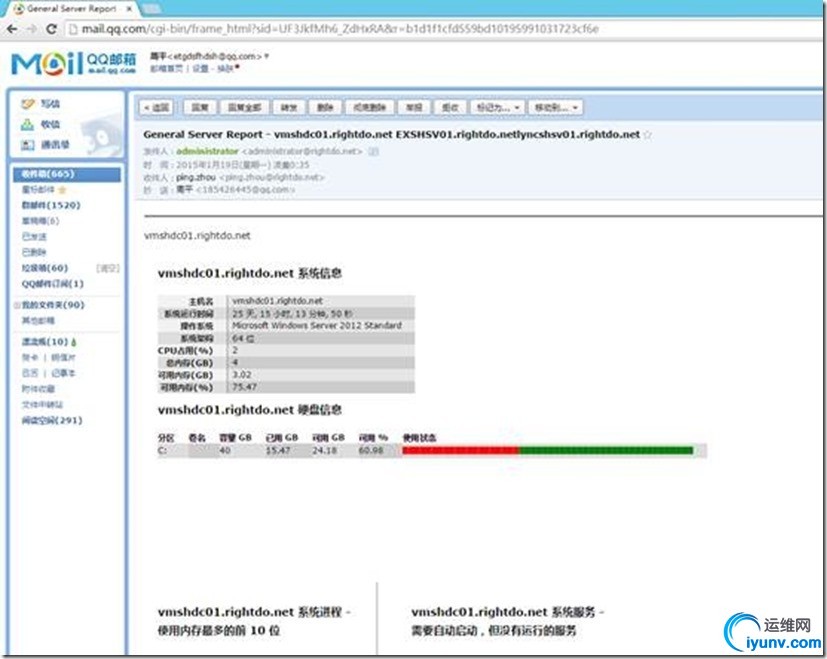
Task: Click the browser forward arrow
Action: [x=32, y=29]
